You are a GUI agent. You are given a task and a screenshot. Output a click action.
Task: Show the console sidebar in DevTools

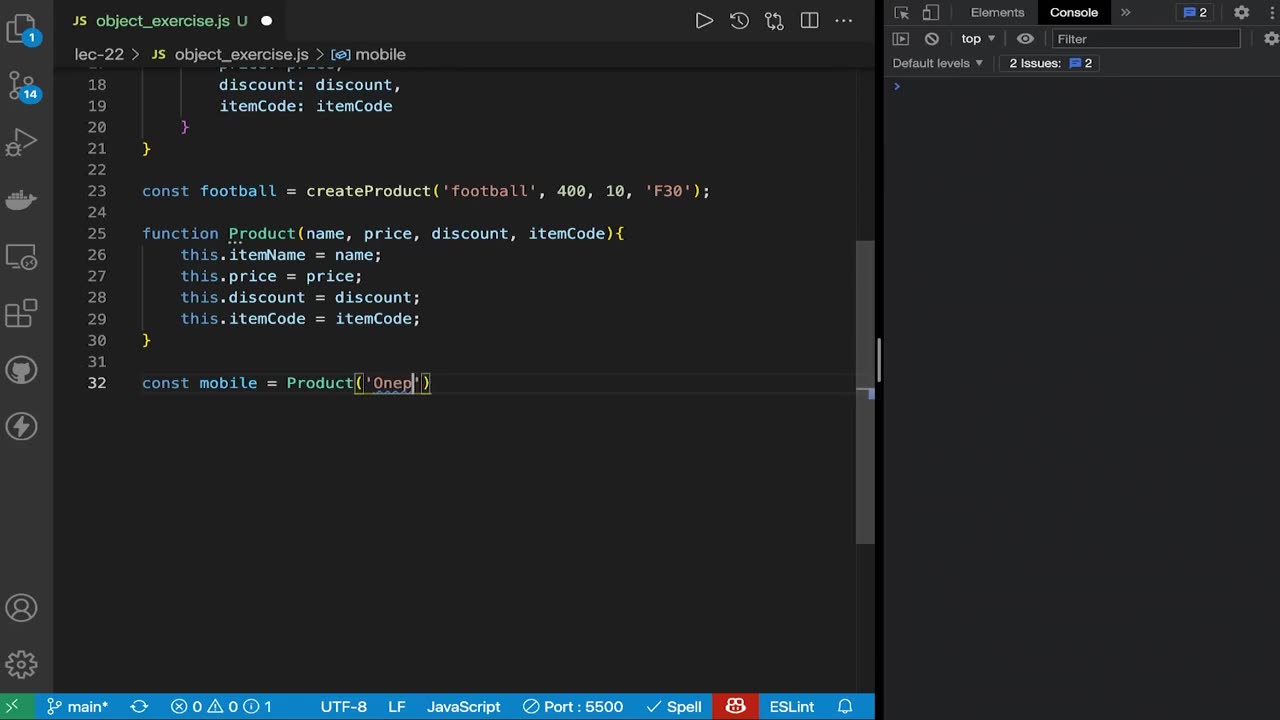(900, 39)
